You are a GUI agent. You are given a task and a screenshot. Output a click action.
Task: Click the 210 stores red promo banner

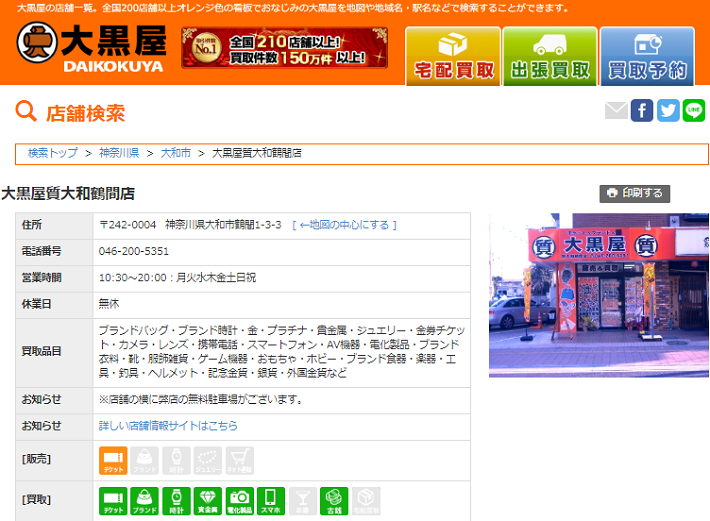284,48
